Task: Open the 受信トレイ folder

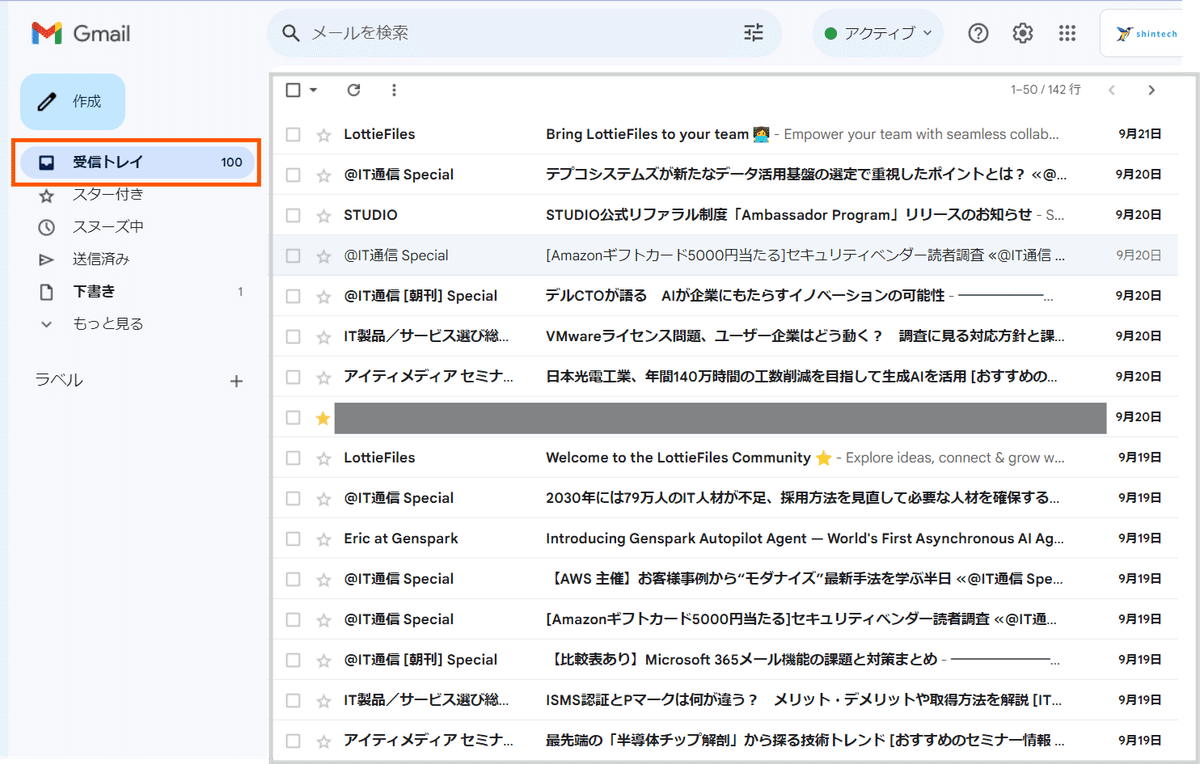Action: click(138, 162)
